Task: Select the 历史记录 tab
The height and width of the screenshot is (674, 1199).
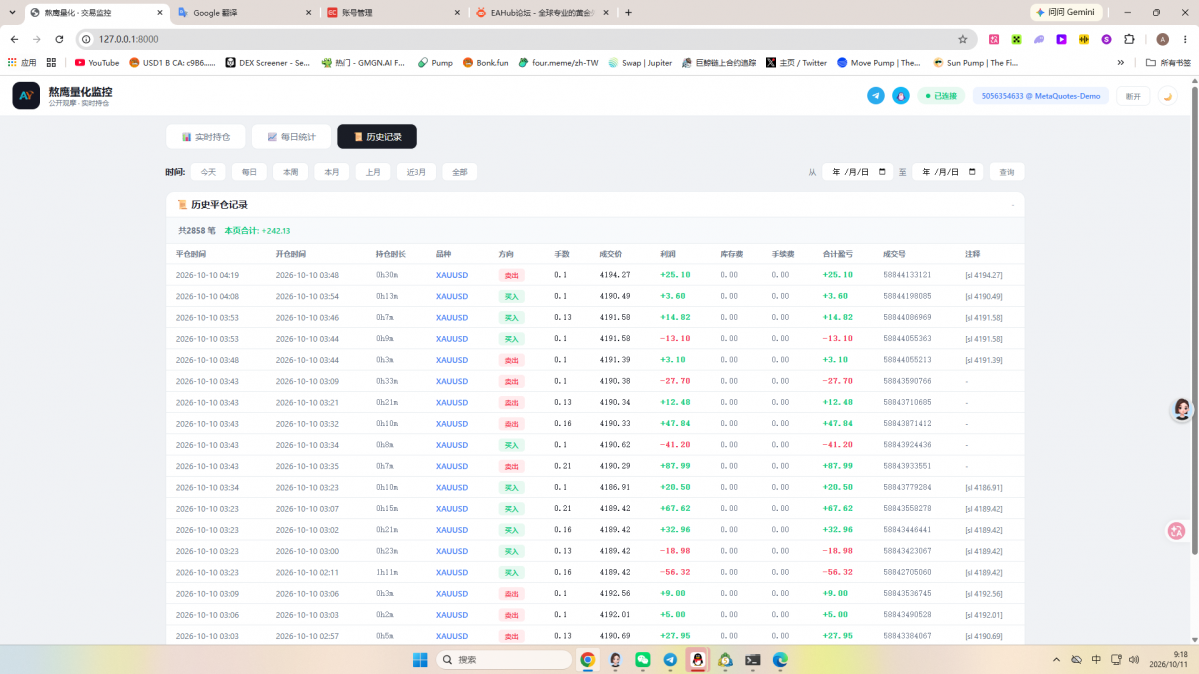Action: coord(377,137)
